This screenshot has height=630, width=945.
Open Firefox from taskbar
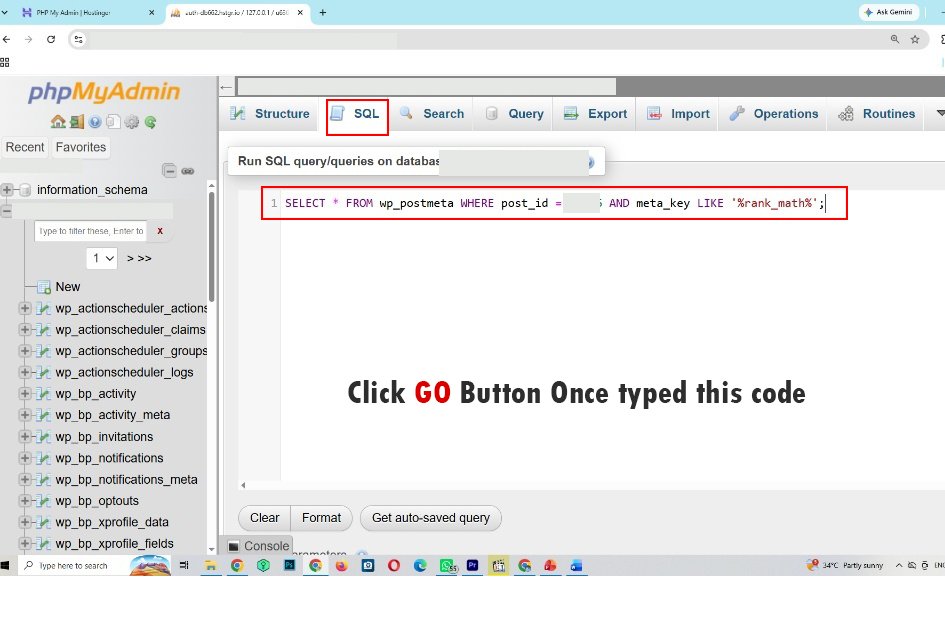pyautogui.click(x=342, y=565)
